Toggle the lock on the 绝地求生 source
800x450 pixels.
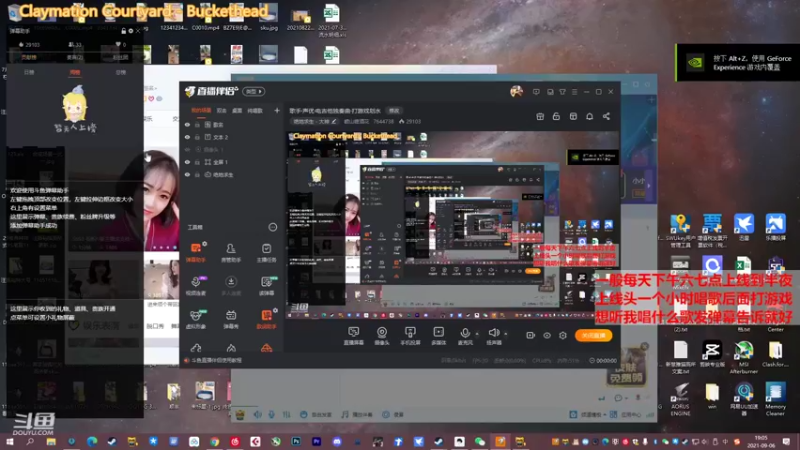pos(197,174)
